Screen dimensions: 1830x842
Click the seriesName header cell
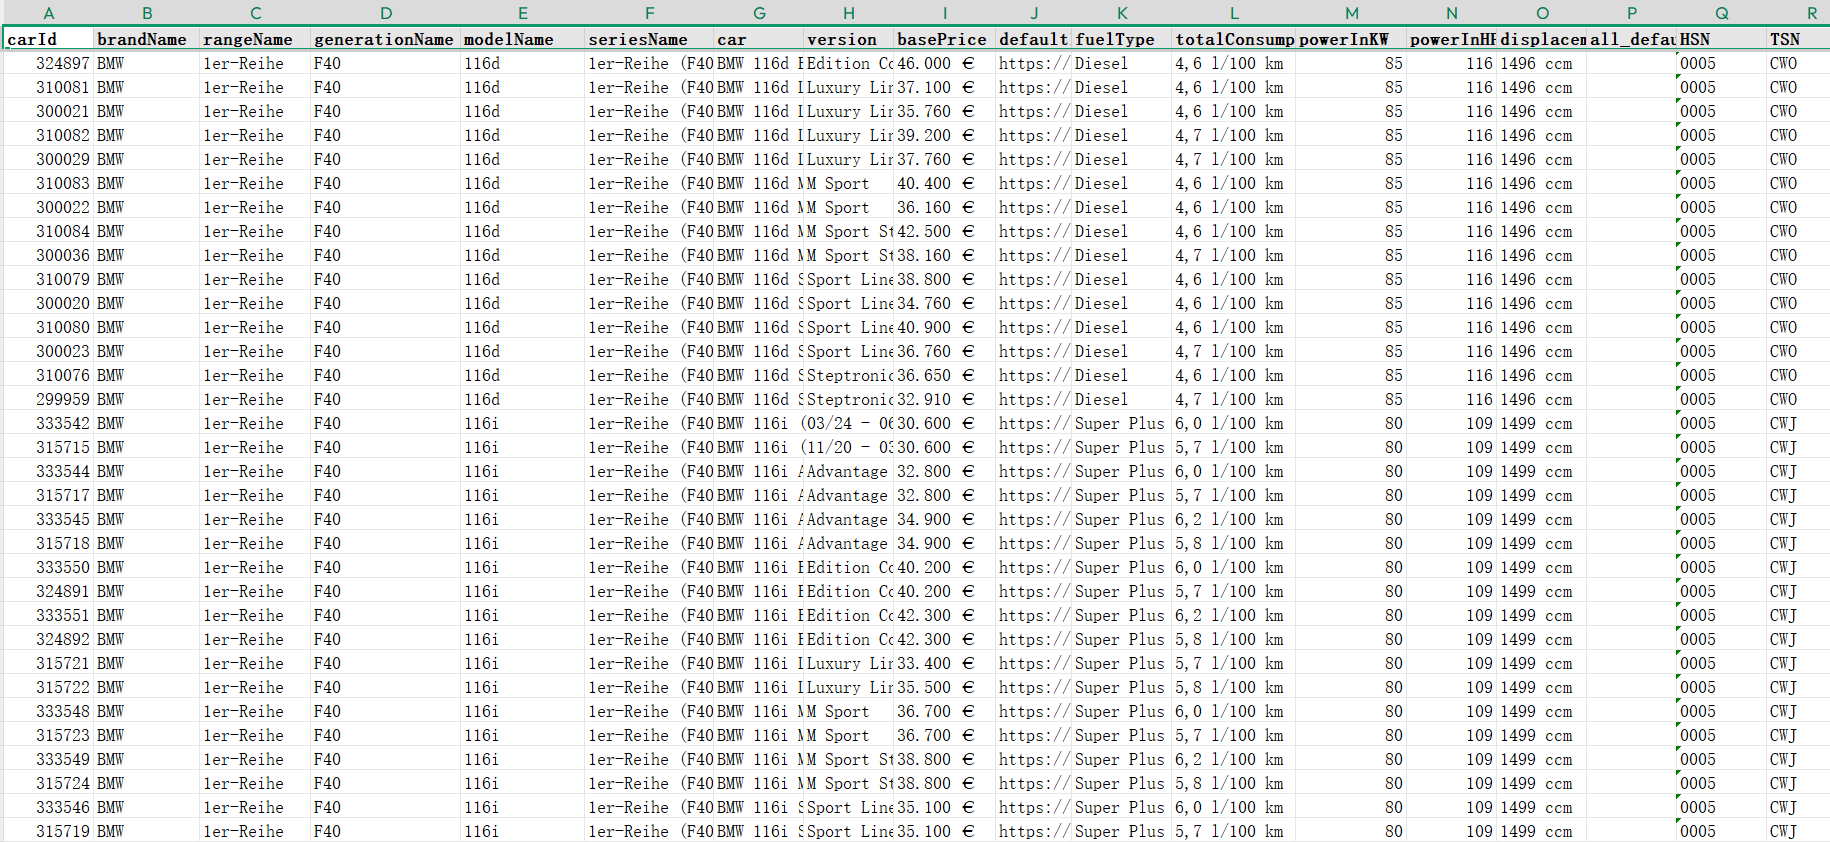pyautogui.click(x=648, y=39)
